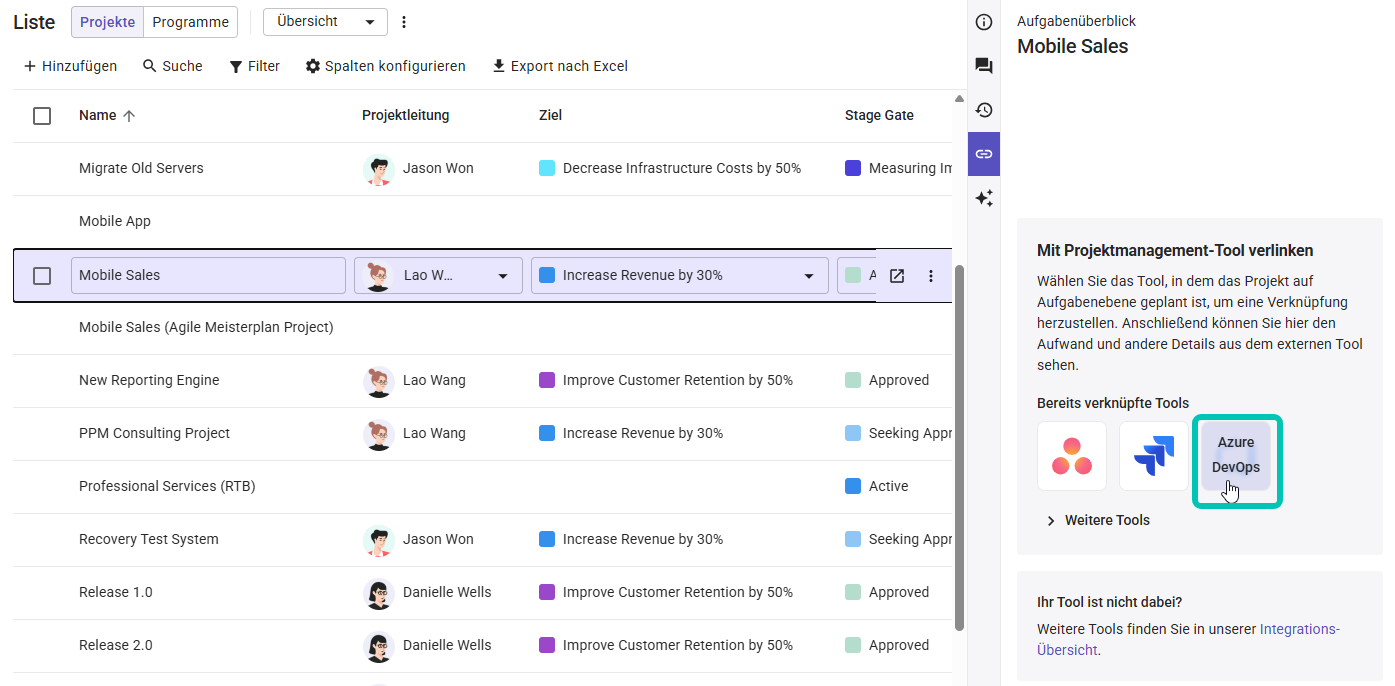The image size is (1395, 686).
Task: Choose the Asana tool tile
Action: point(1072,456)
